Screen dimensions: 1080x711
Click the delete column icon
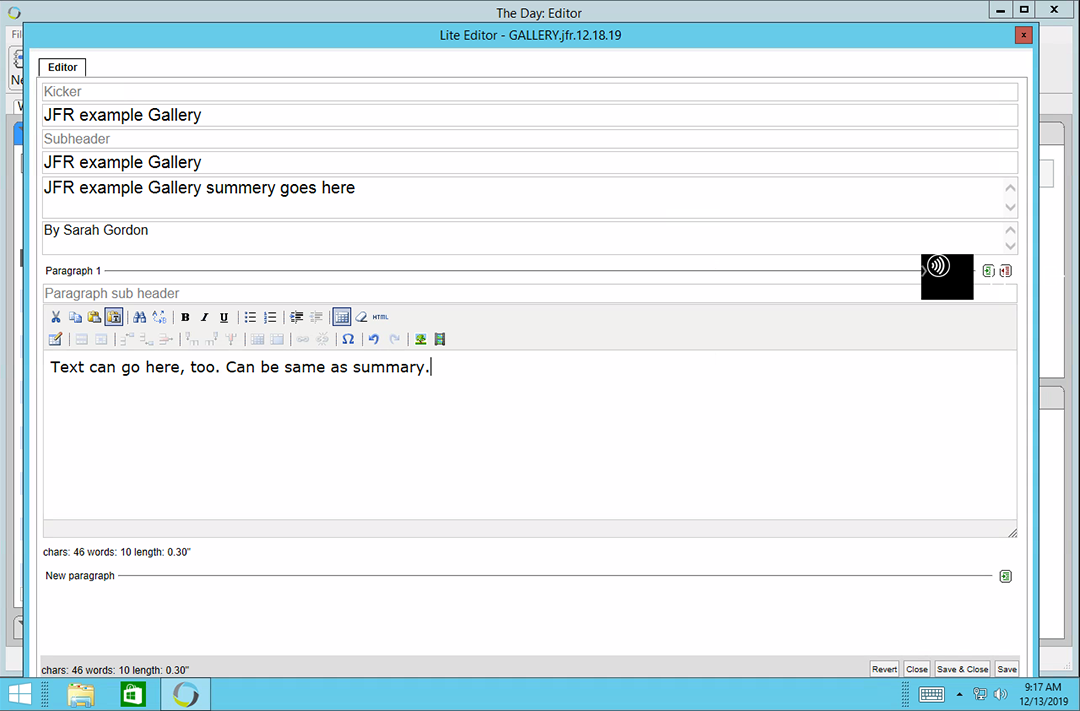231,339
